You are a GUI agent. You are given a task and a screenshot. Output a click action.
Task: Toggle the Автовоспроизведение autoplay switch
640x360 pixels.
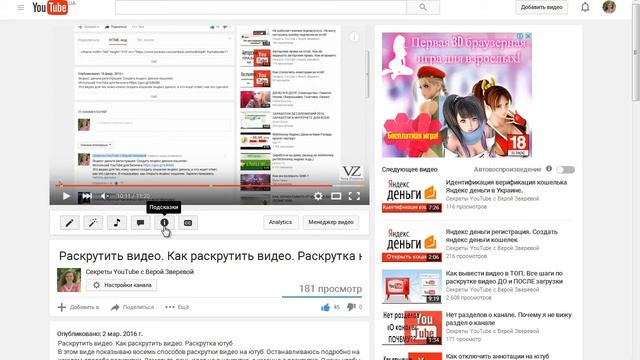565,169
